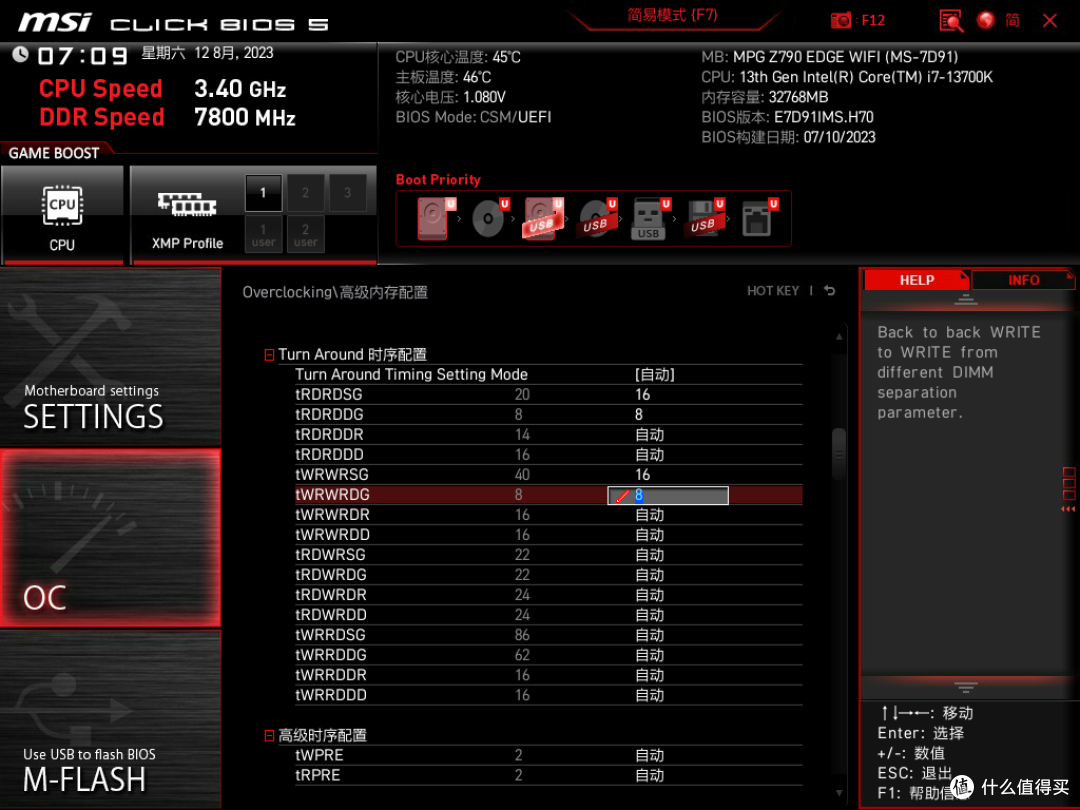Select the tRDRDDD row
This screenshot has height=810, width=1080.
click(548, 455)
